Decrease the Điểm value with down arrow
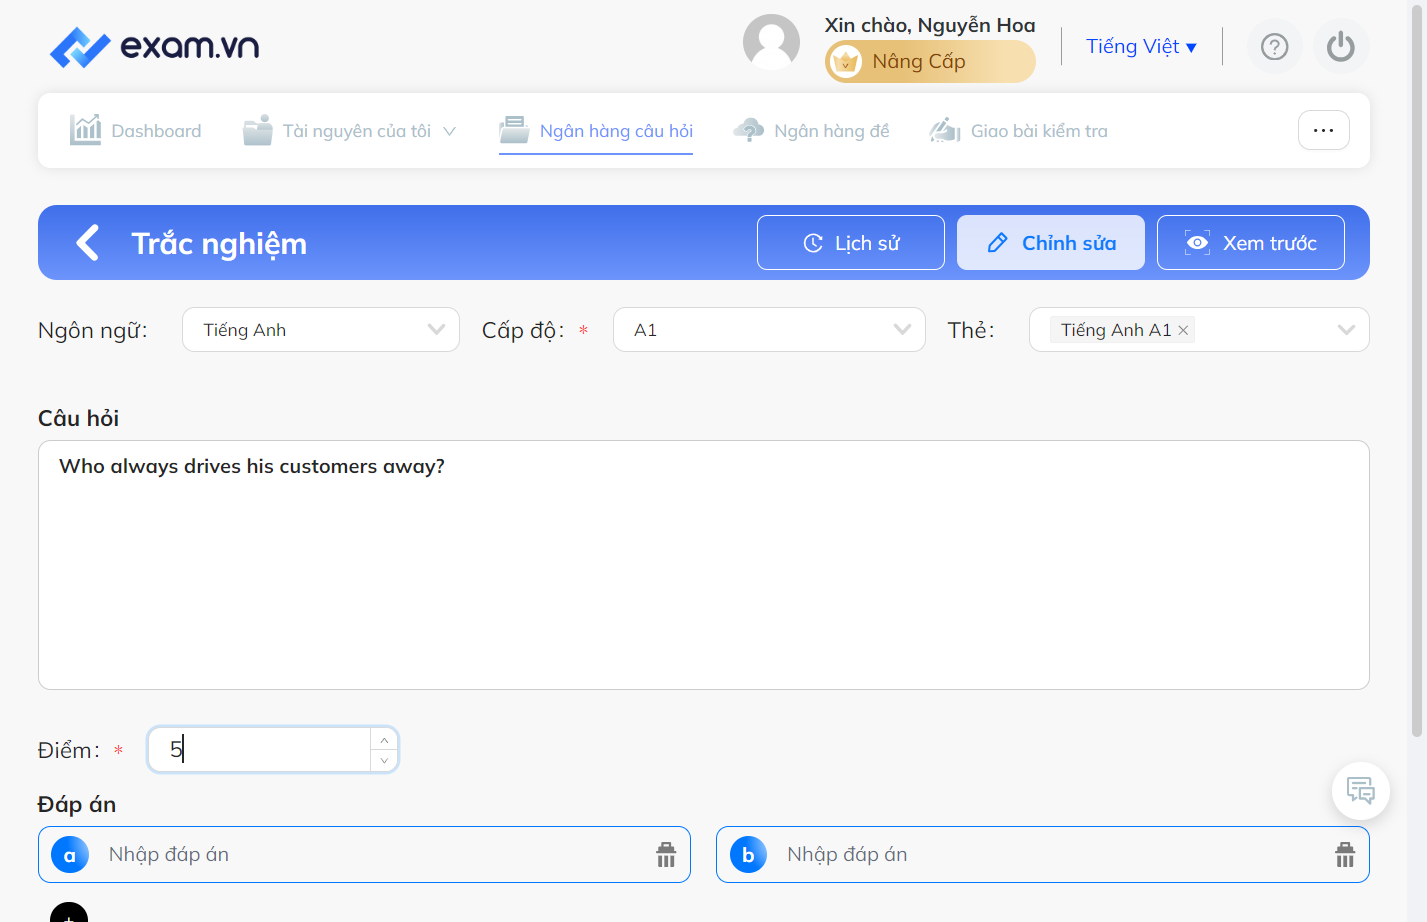The image size is (1427, 922). 384,761
